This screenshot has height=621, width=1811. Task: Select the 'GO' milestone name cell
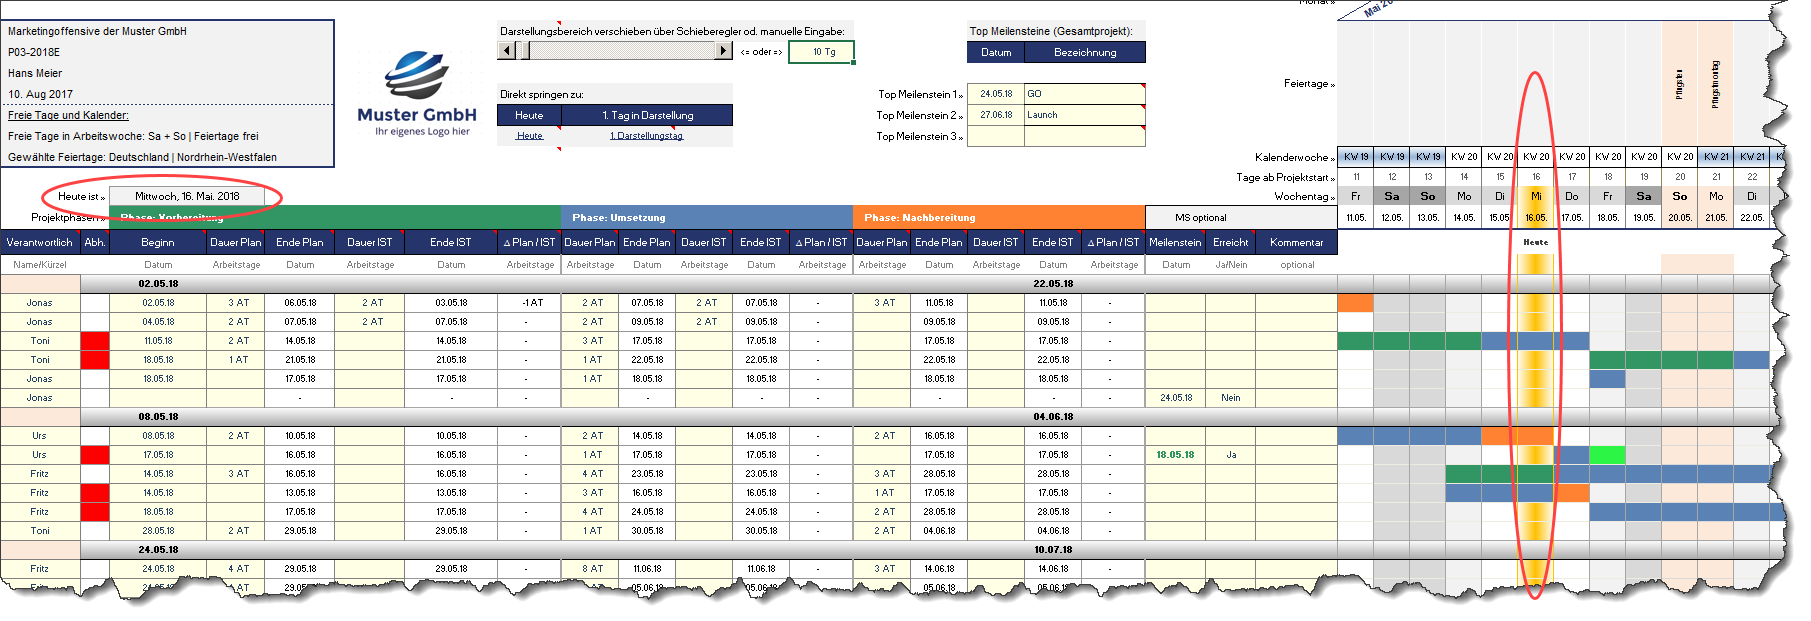1085,94
